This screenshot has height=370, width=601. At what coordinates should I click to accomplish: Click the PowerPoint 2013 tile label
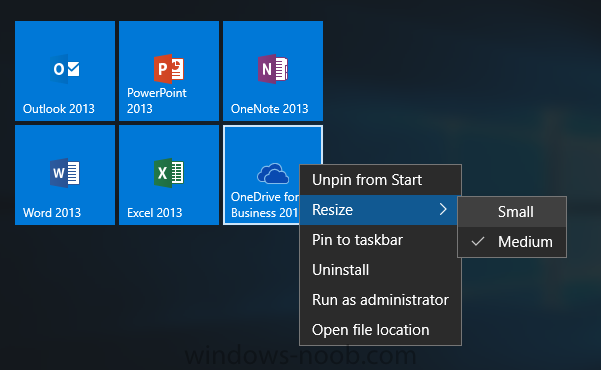[x=157, y=101]
